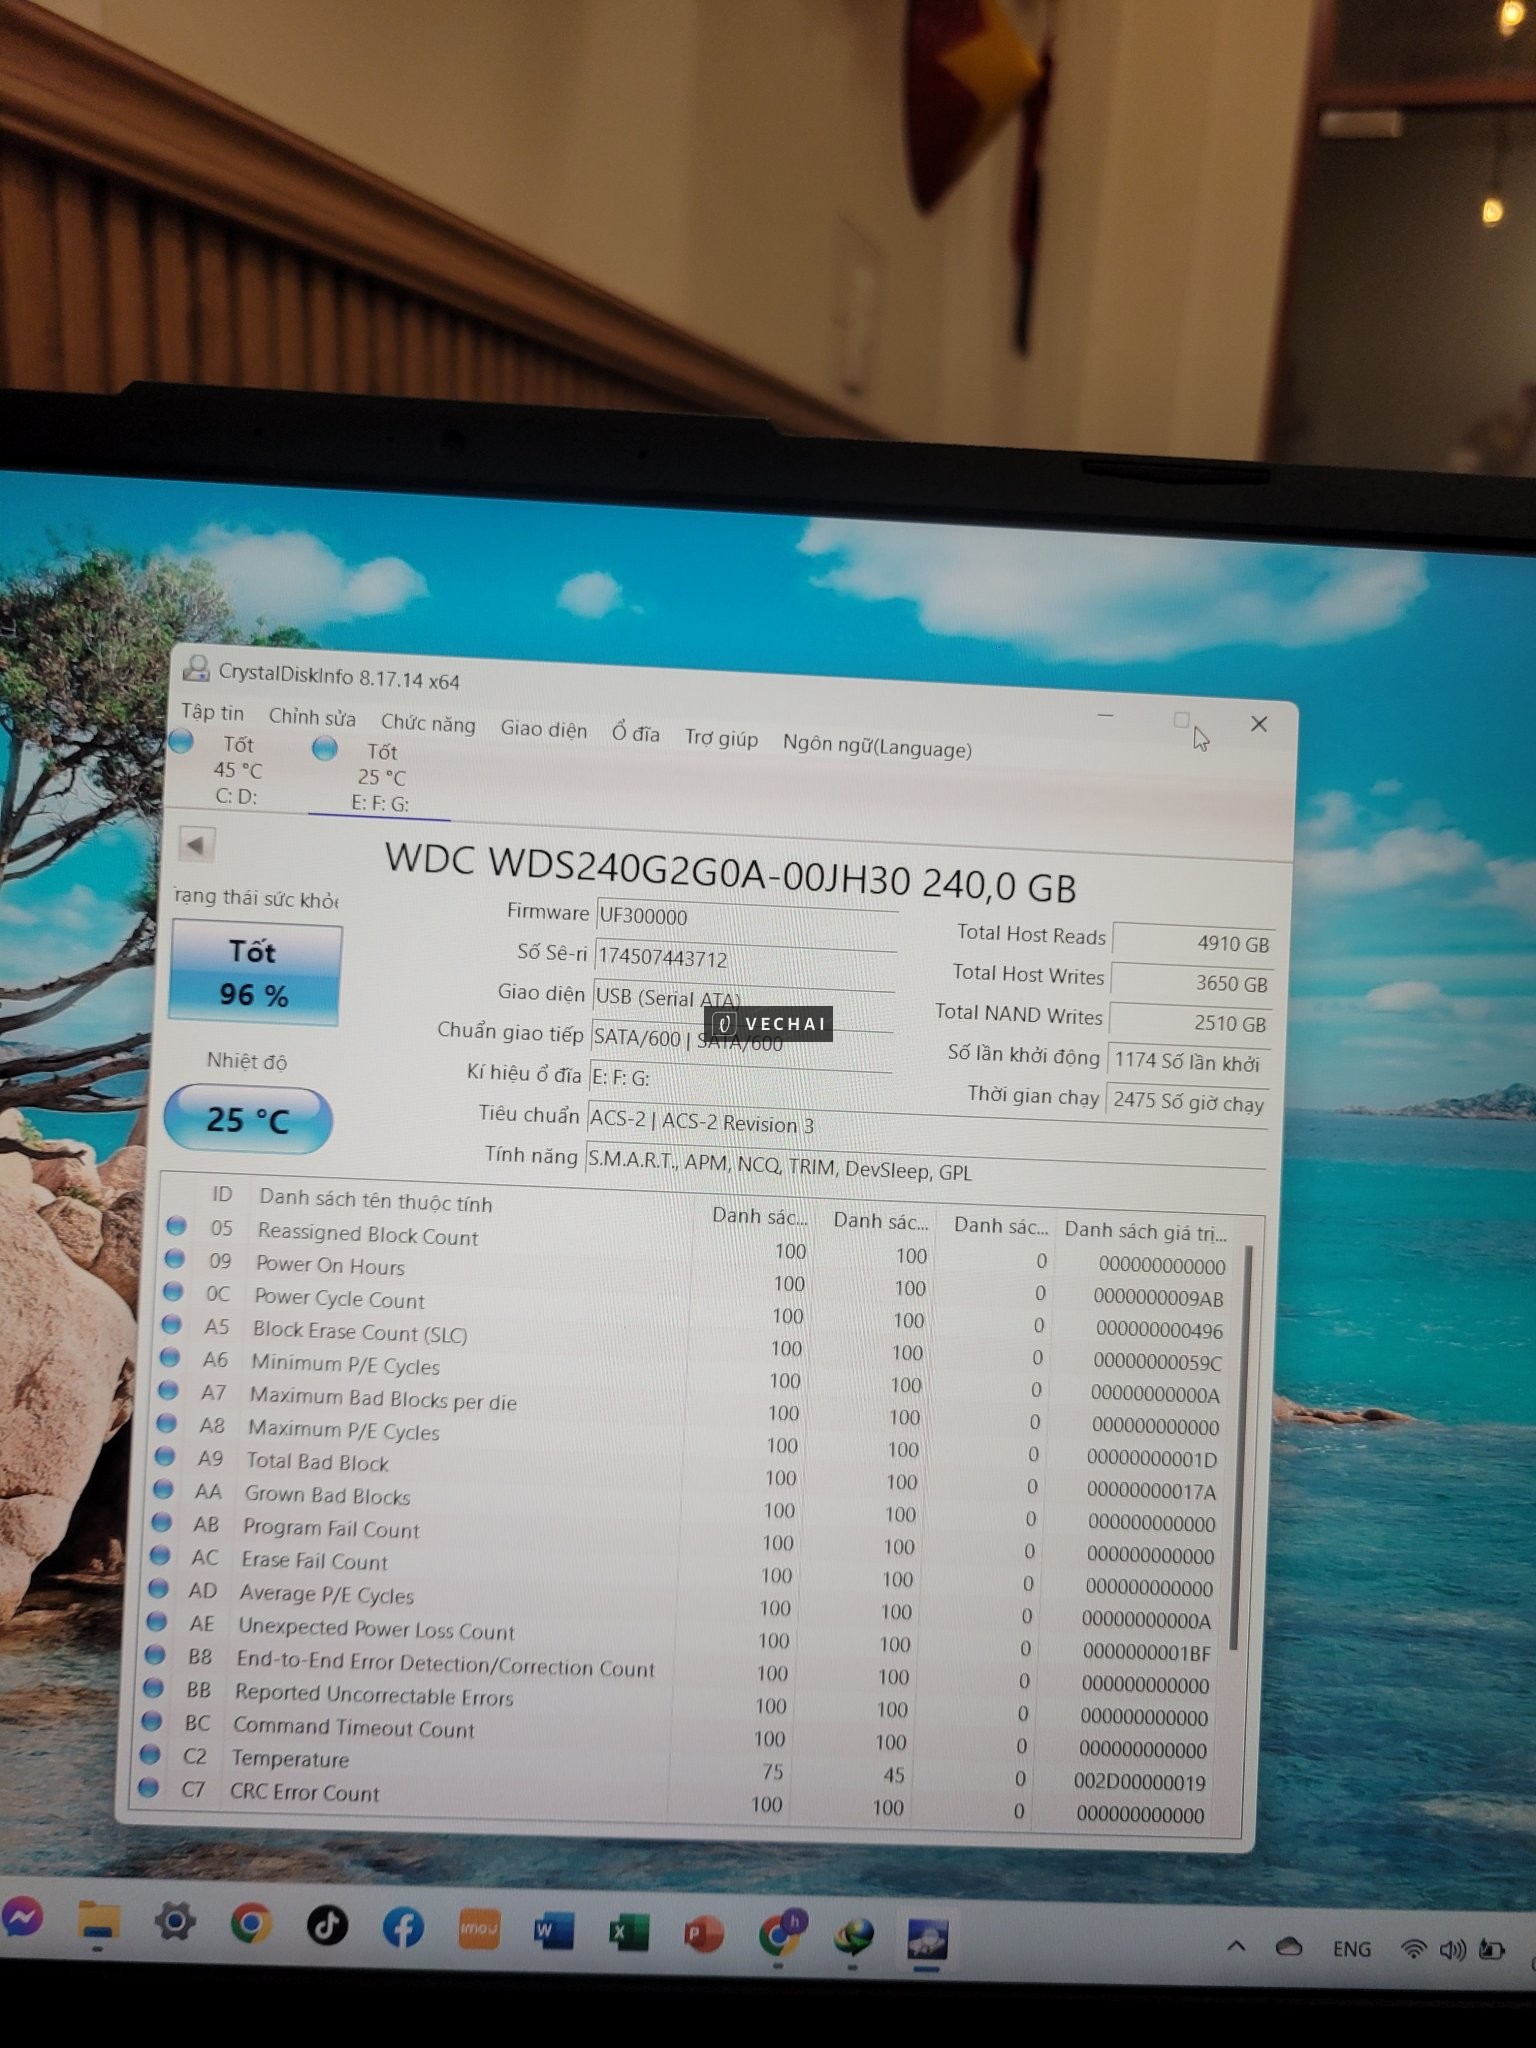
Task: Select the C: D: disk tab
Action: coord(236,770)
